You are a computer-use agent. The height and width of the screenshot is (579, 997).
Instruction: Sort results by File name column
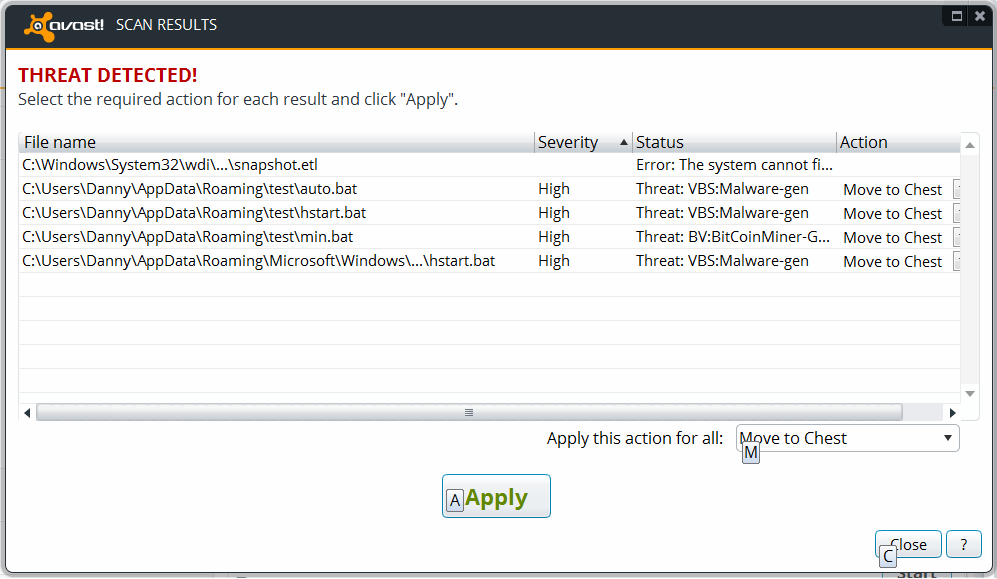click(276, 142)
